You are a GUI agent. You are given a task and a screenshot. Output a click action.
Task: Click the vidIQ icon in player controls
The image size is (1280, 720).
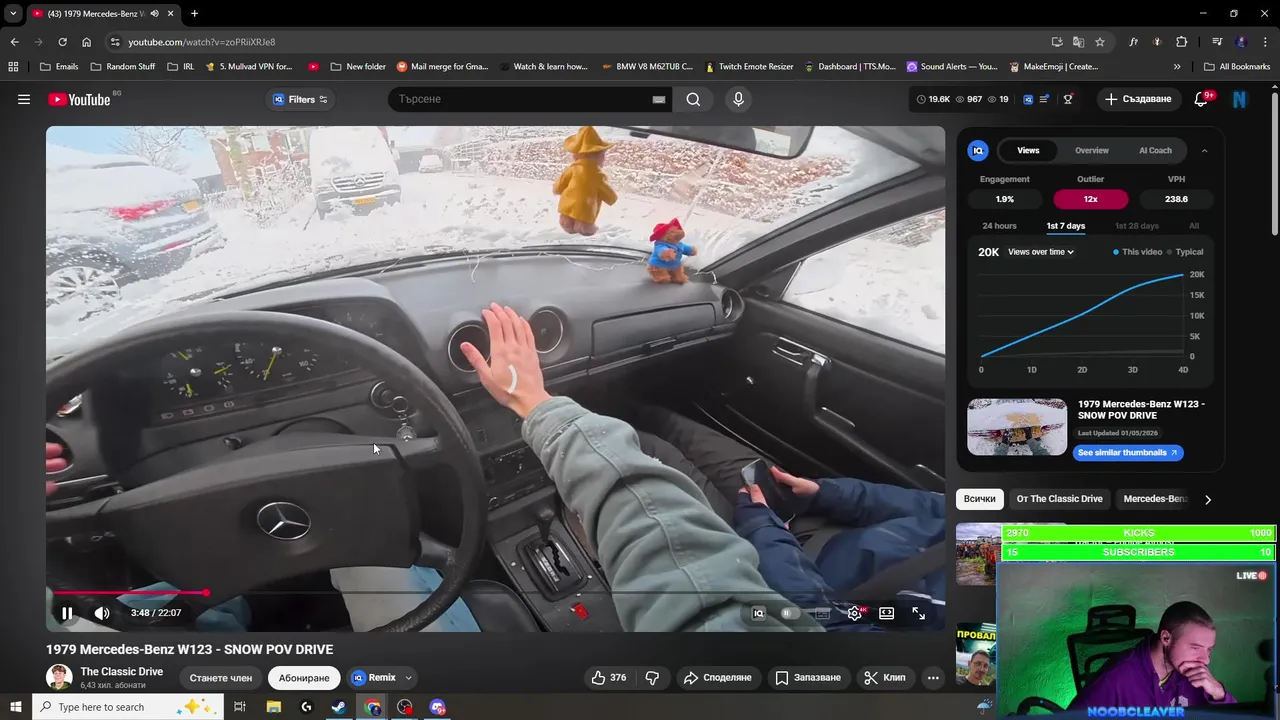758,613
